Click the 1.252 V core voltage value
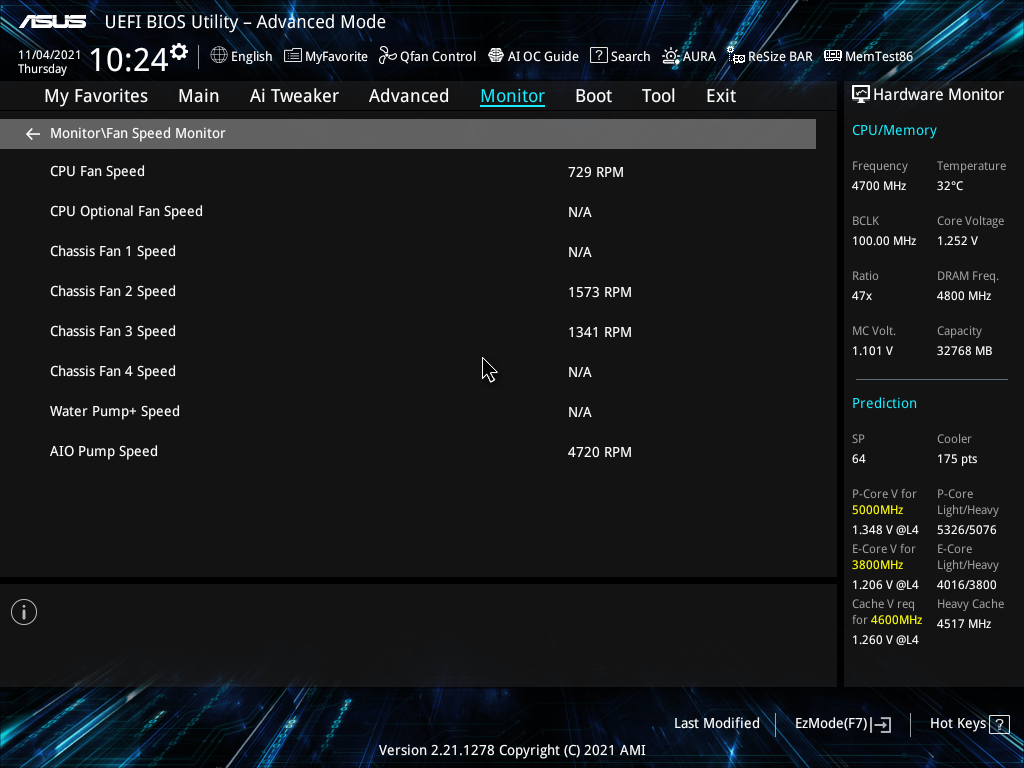 (957, 240)
